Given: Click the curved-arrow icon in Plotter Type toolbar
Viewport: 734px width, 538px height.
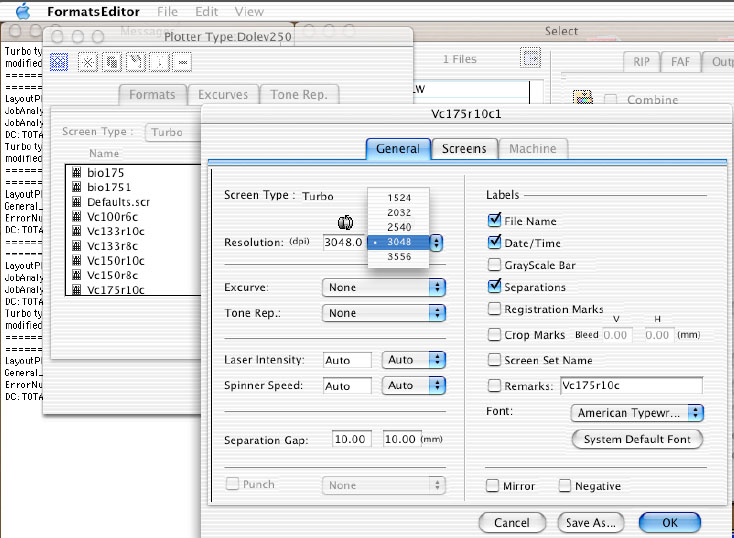Looking at the screenshot, I should coord(136,62).
